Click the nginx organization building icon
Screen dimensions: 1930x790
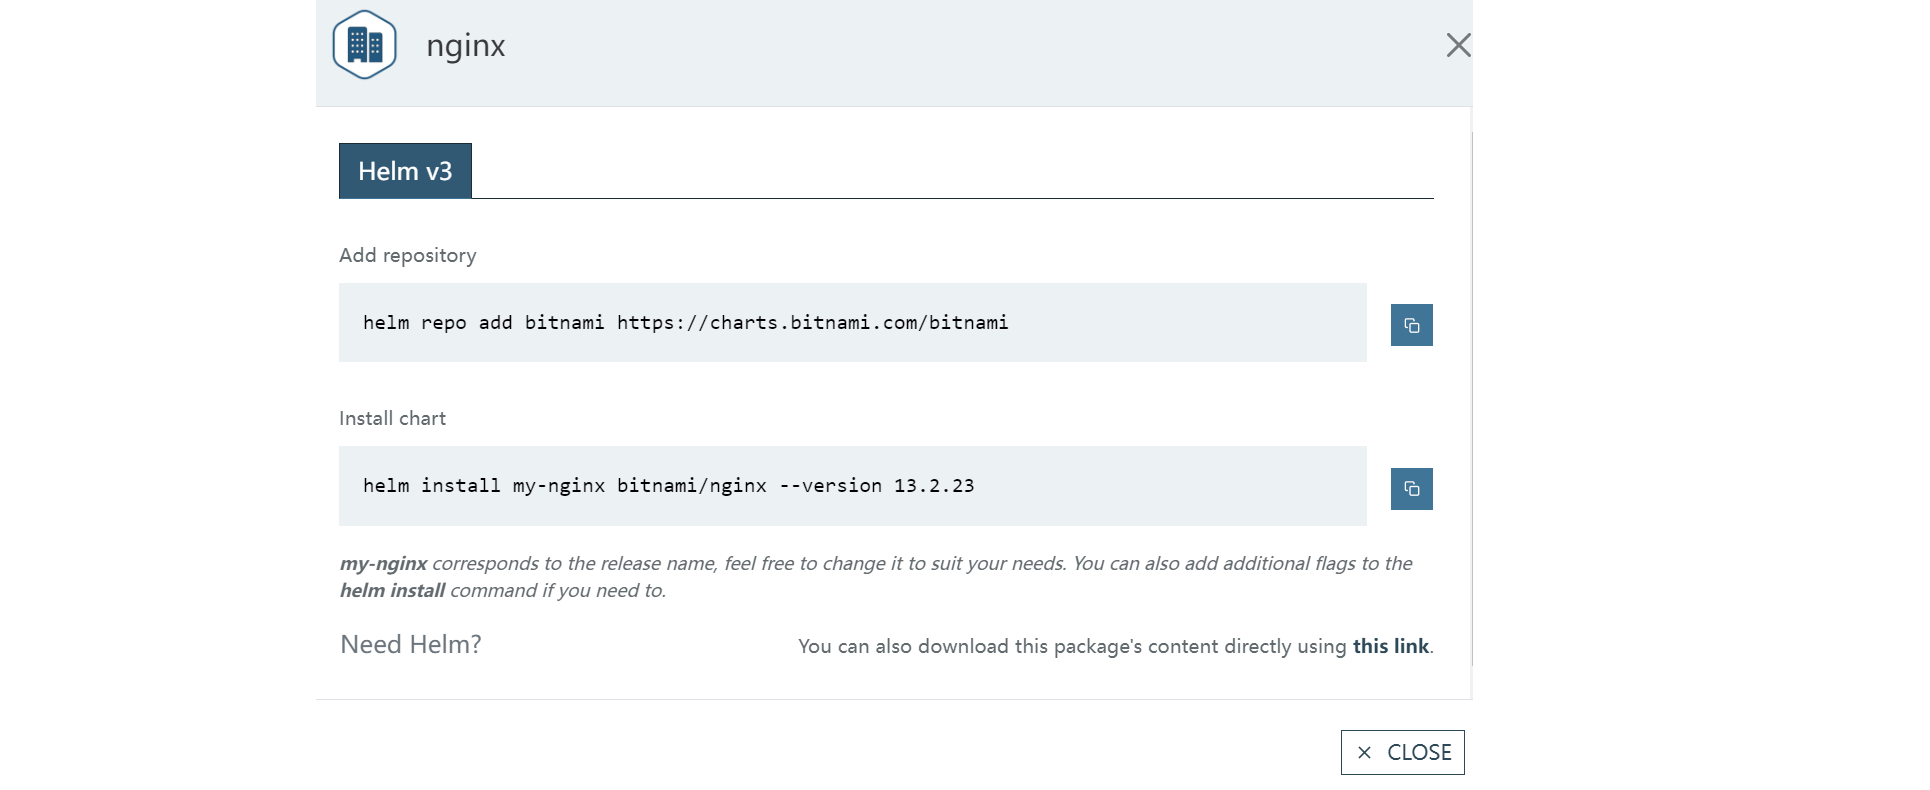(x=365, y=45)
